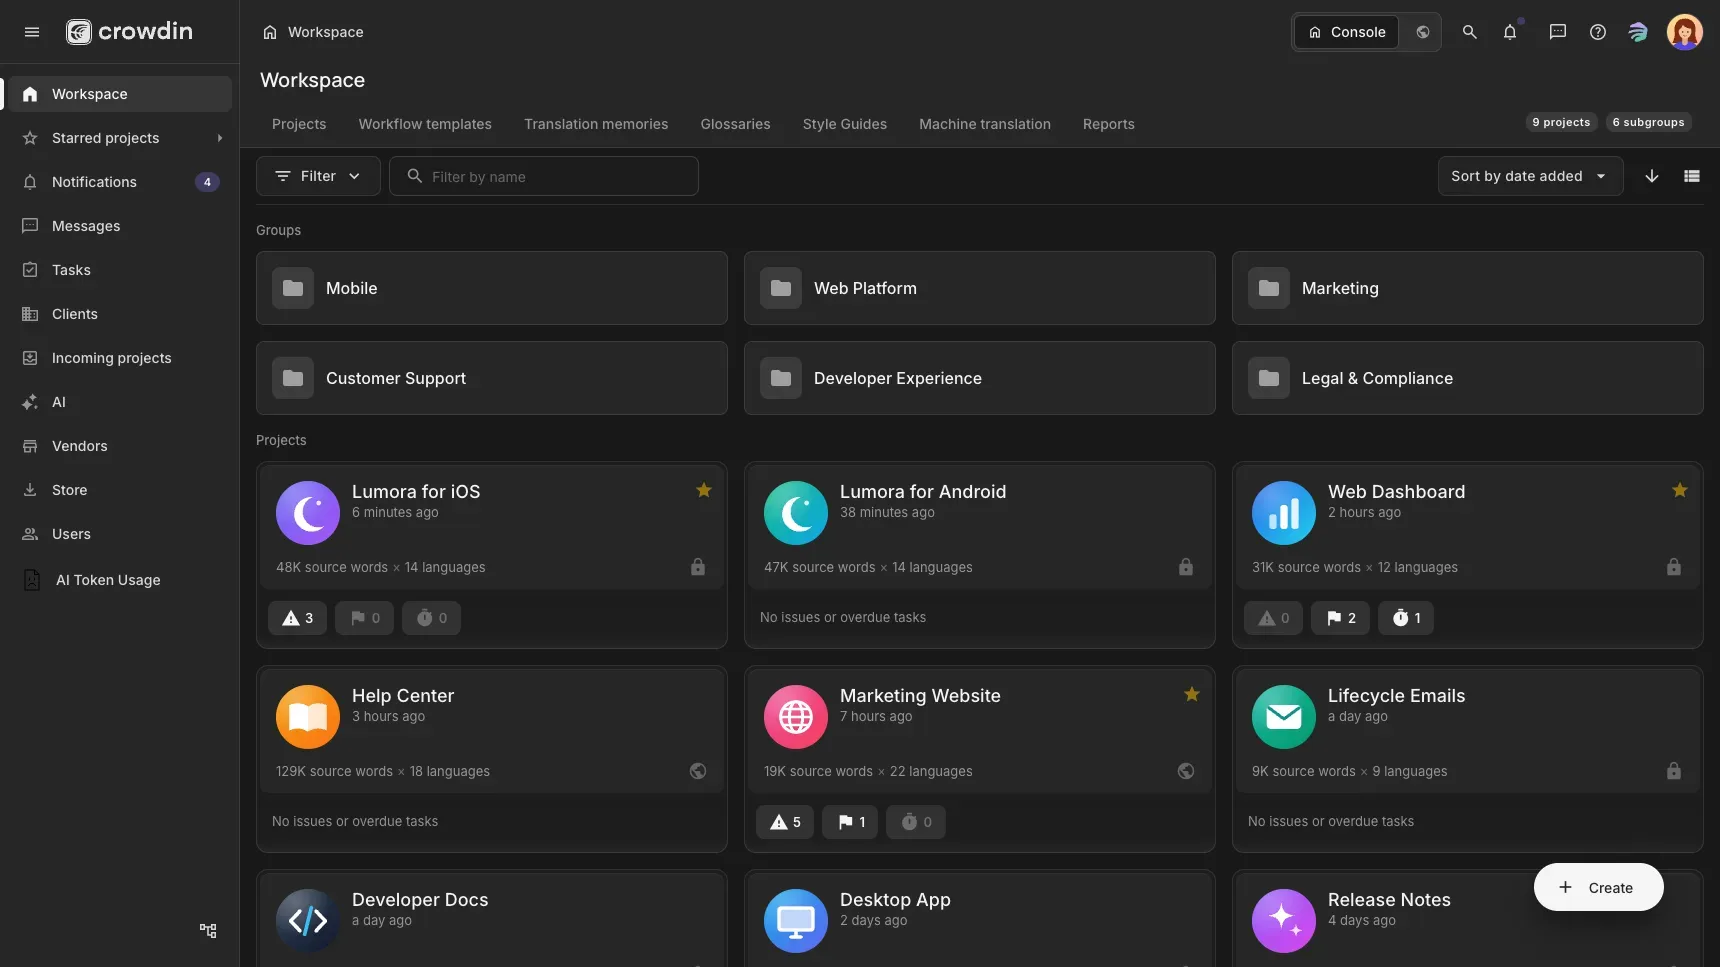
Task: Switch to list view layout
Action: pos(1692,176)
